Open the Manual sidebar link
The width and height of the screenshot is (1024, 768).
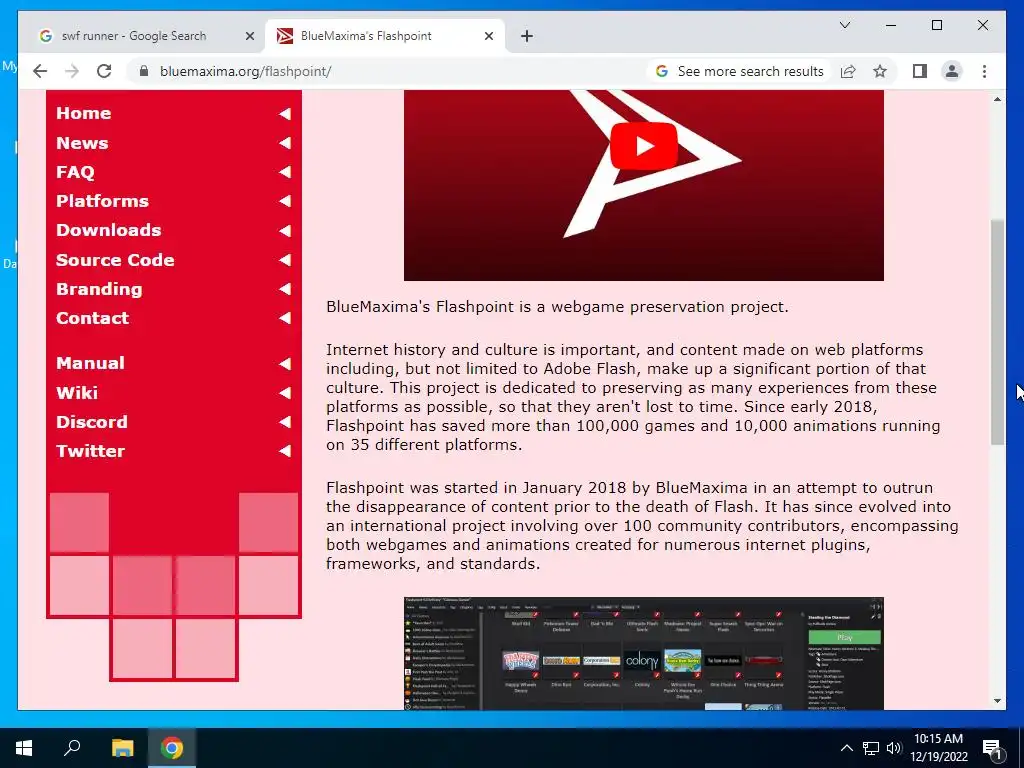pos(90,363)
